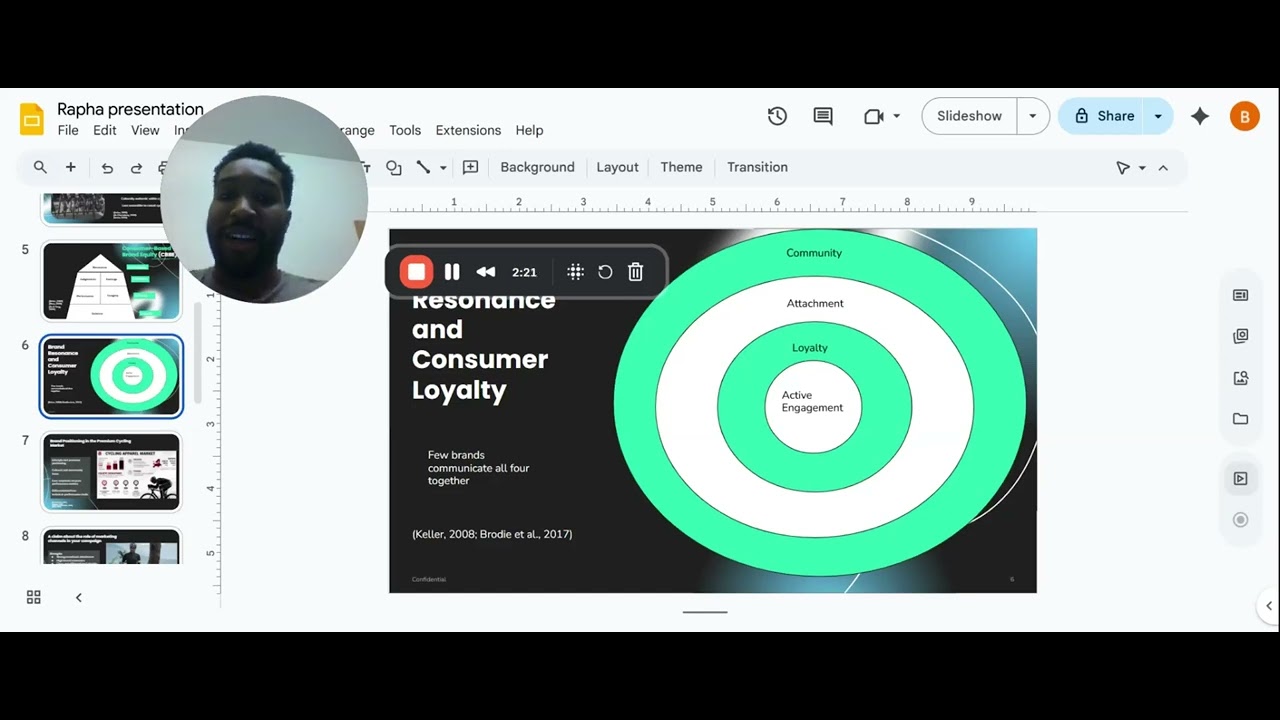Start the Slideshow
Image resolution: width=1280 pixels, height=720 pixels.
(x=969, y=116)
